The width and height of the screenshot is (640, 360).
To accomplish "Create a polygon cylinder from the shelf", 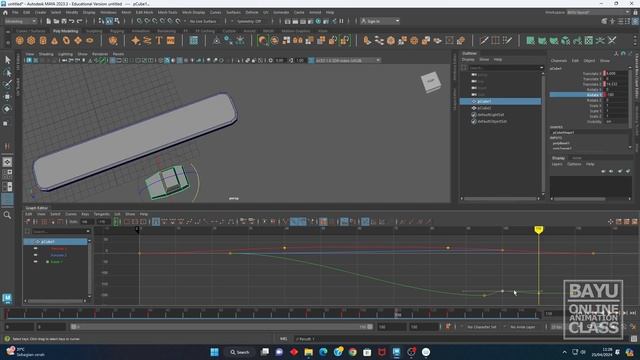I will (43, 40).
